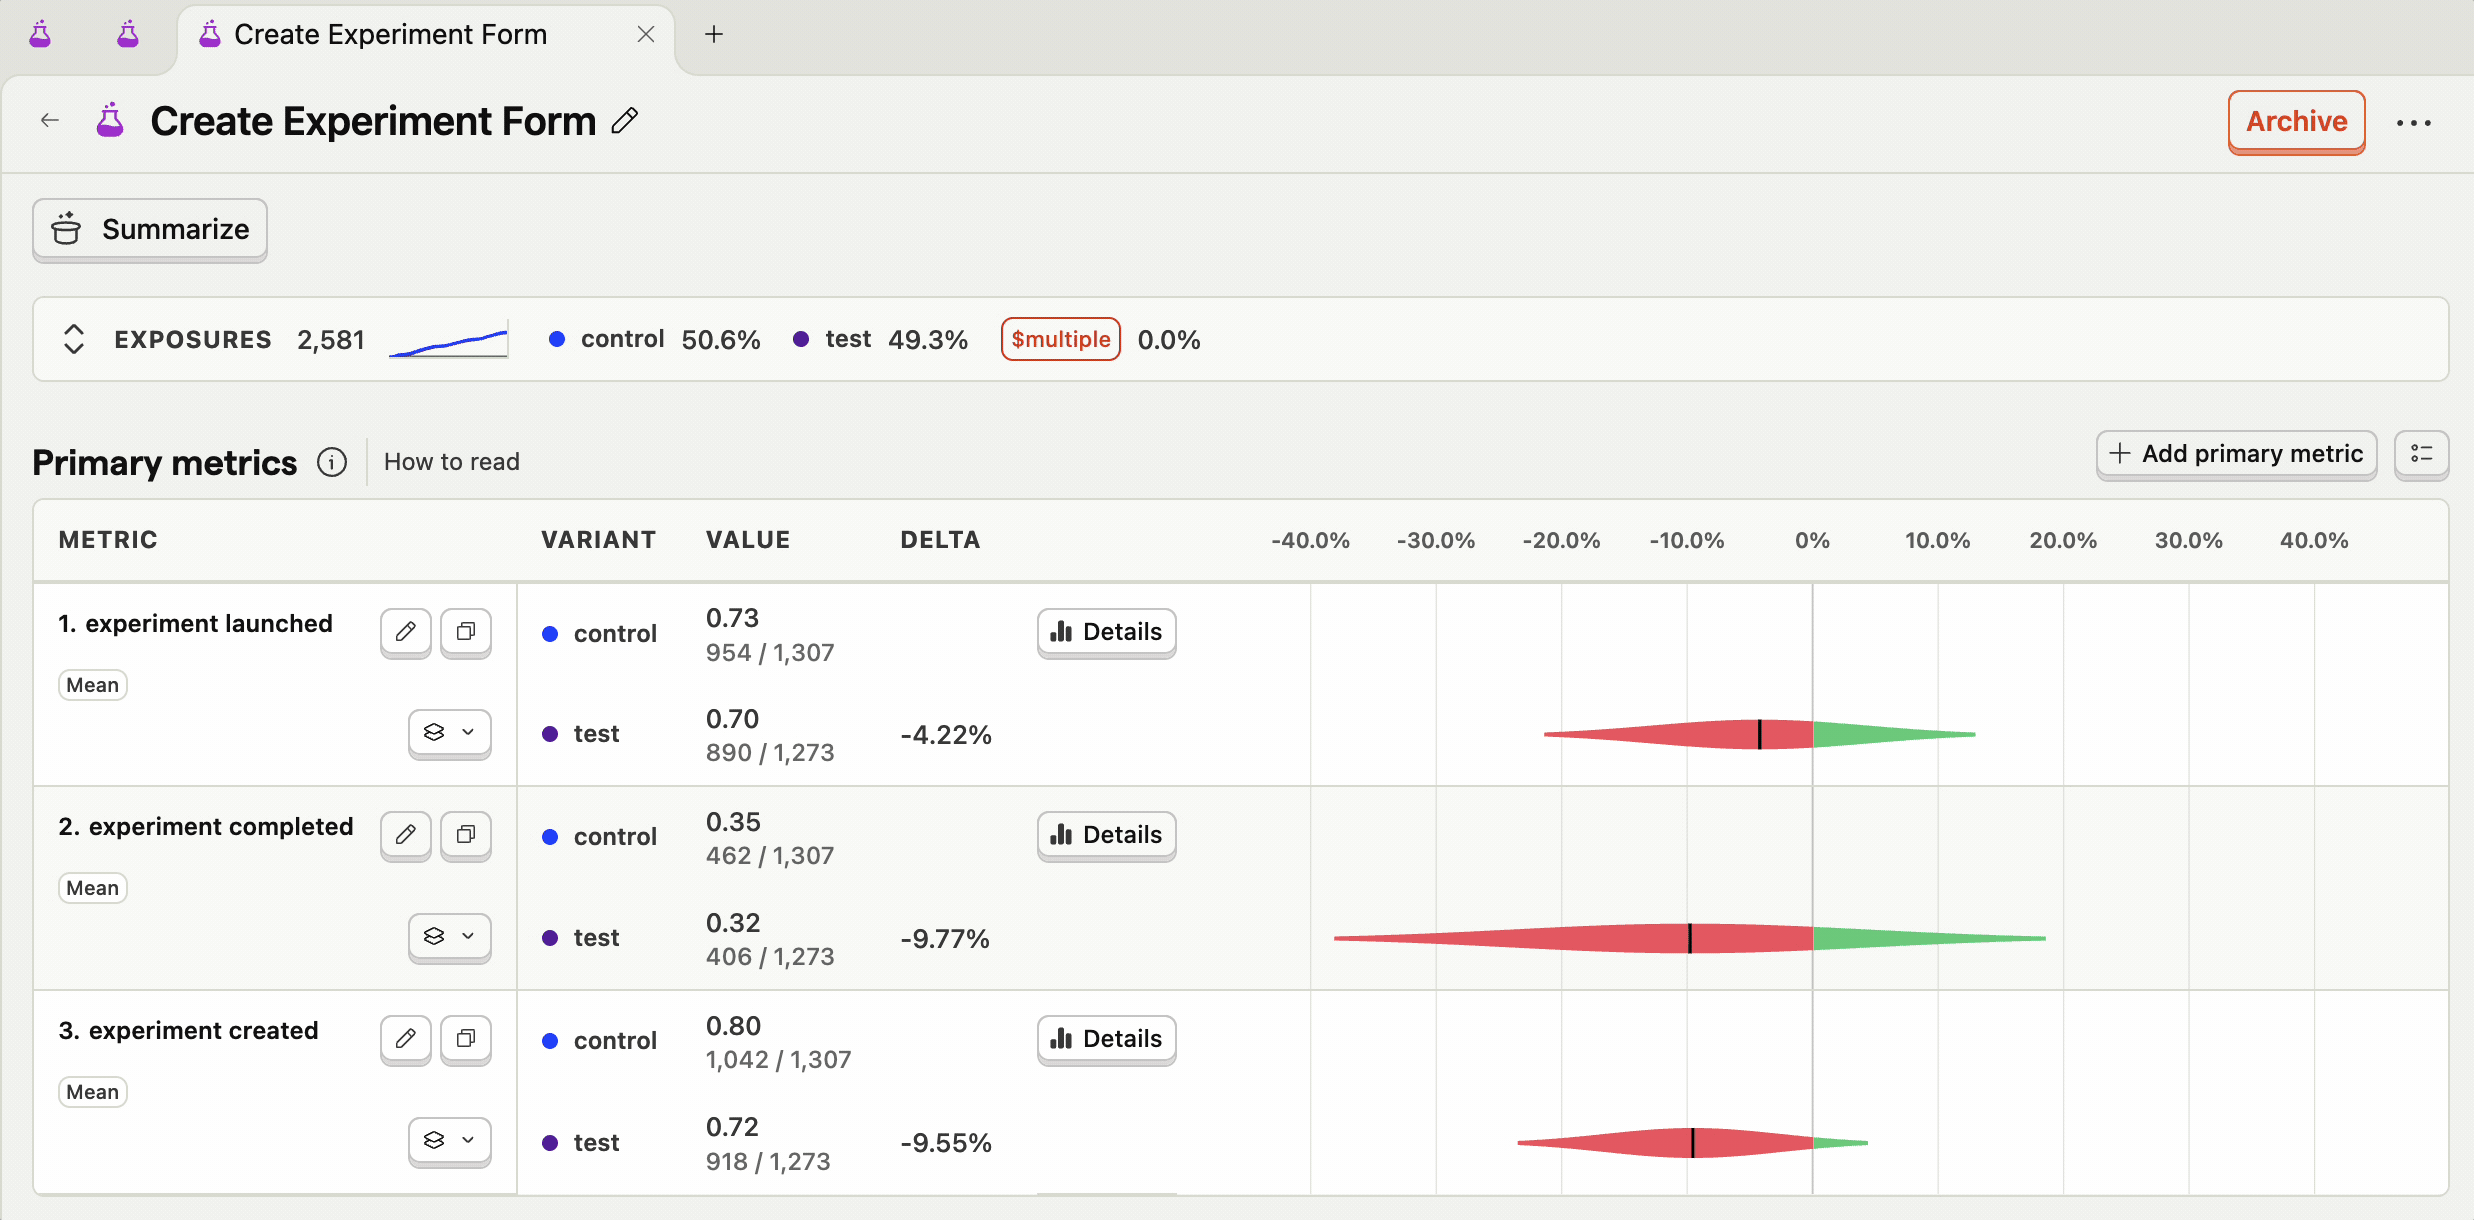Edit the "experiment launched" metric name
This screenshot has height=1220, width=2474.
[x=405, y=632]
